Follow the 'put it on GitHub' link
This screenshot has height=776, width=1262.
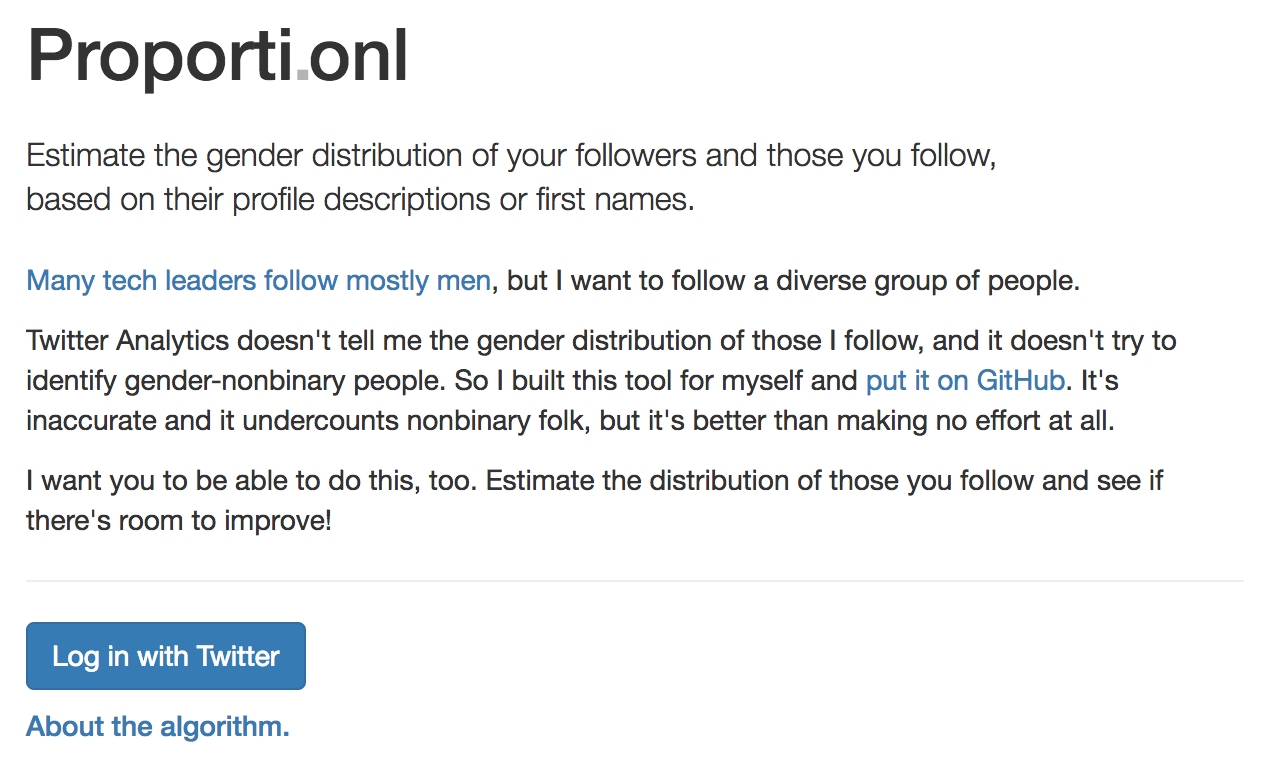tap(965, 380)
